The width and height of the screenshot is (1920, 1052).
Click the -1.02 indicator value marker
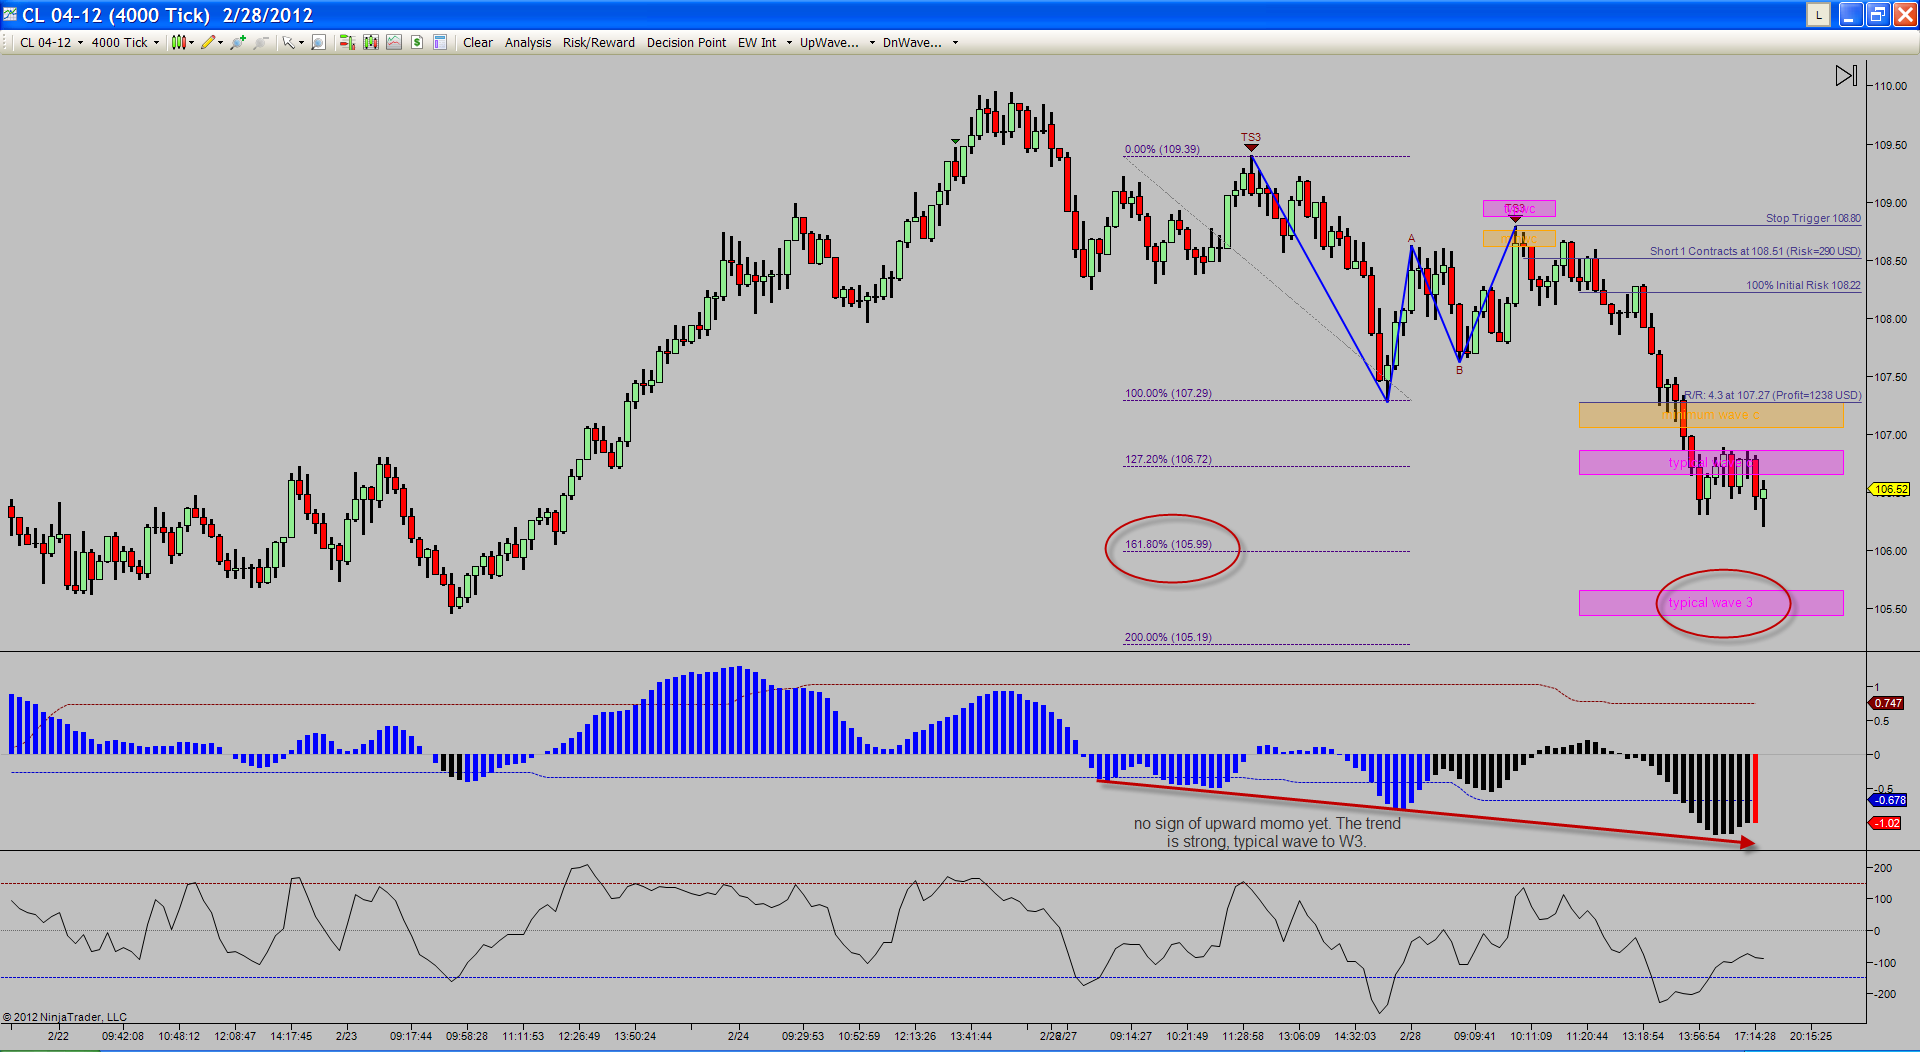pos(1886,823)
